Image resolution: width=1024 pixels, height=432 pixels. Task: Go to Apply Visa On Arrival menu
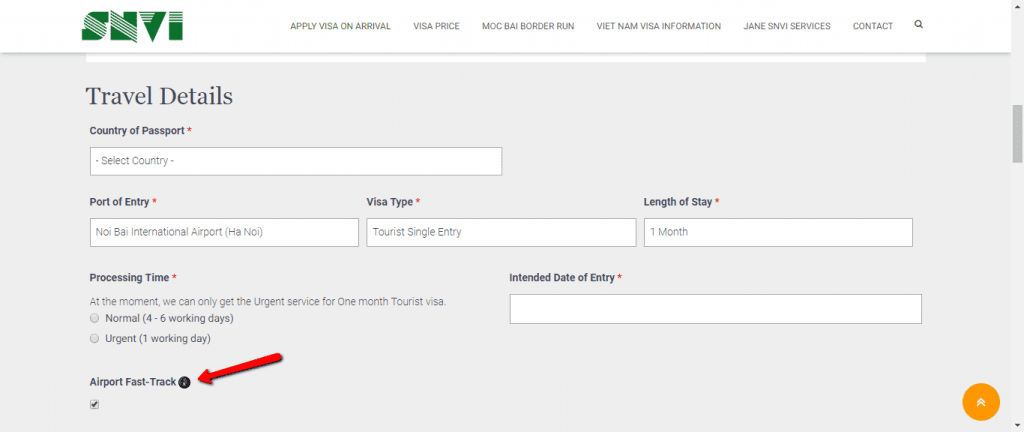click(x=341, y=26)
